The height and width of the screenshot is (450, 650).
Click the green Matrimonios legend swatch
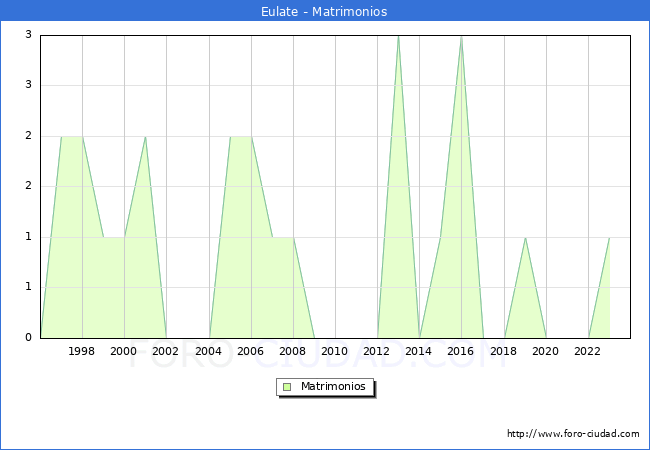287,386
